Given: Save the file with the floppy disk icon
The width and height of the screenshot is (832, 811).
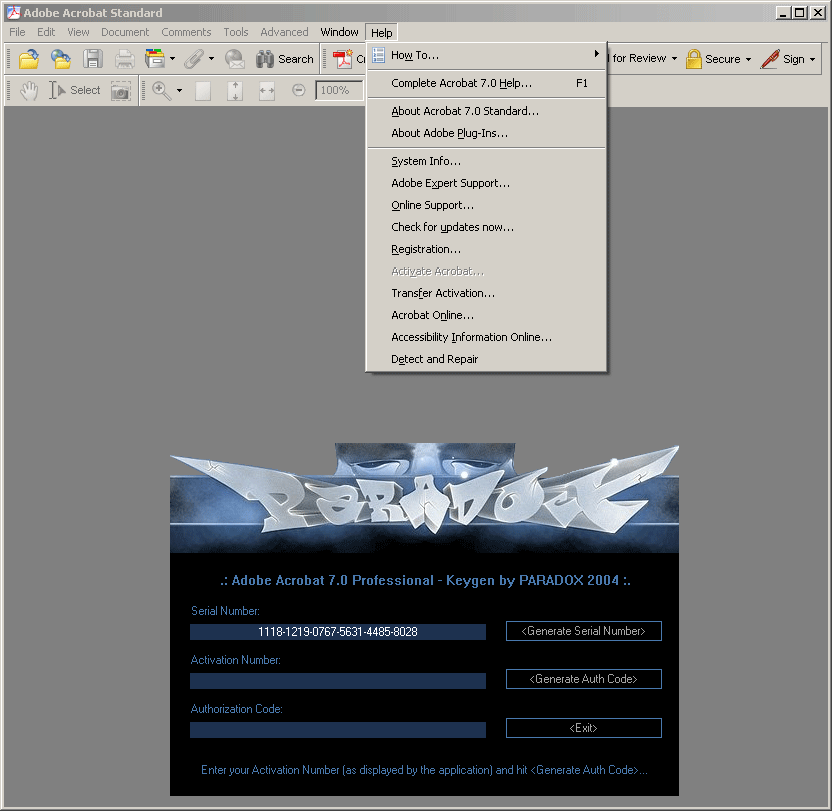Looking at the screenshot, I should (93, 59).
